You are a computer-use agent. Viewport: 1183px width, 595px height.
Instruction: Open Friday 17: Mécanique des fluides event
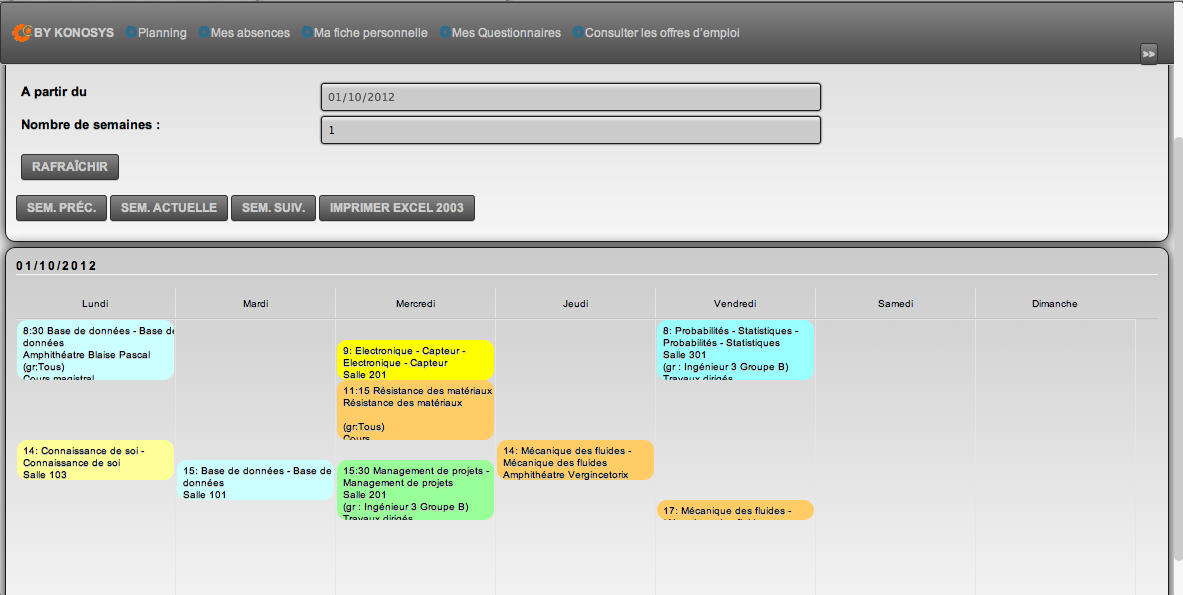[736, 510]
